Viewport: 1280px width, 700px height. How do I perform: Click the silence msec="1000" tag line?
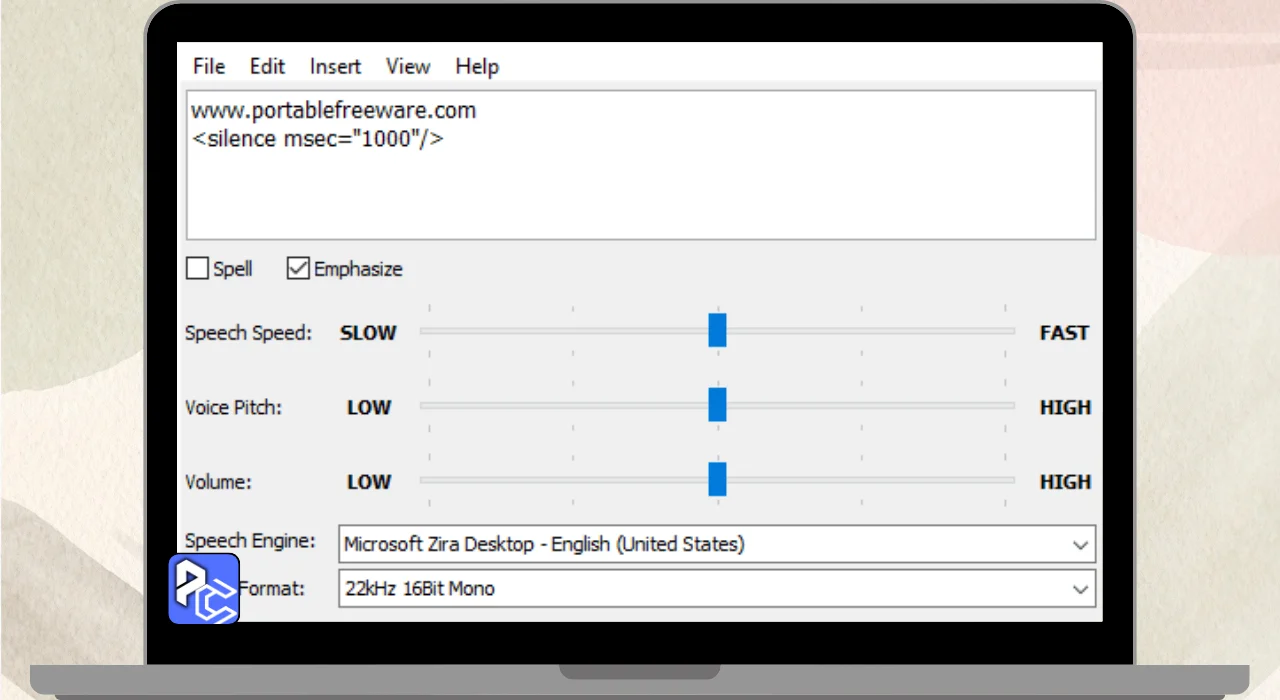tap(317, 138)
